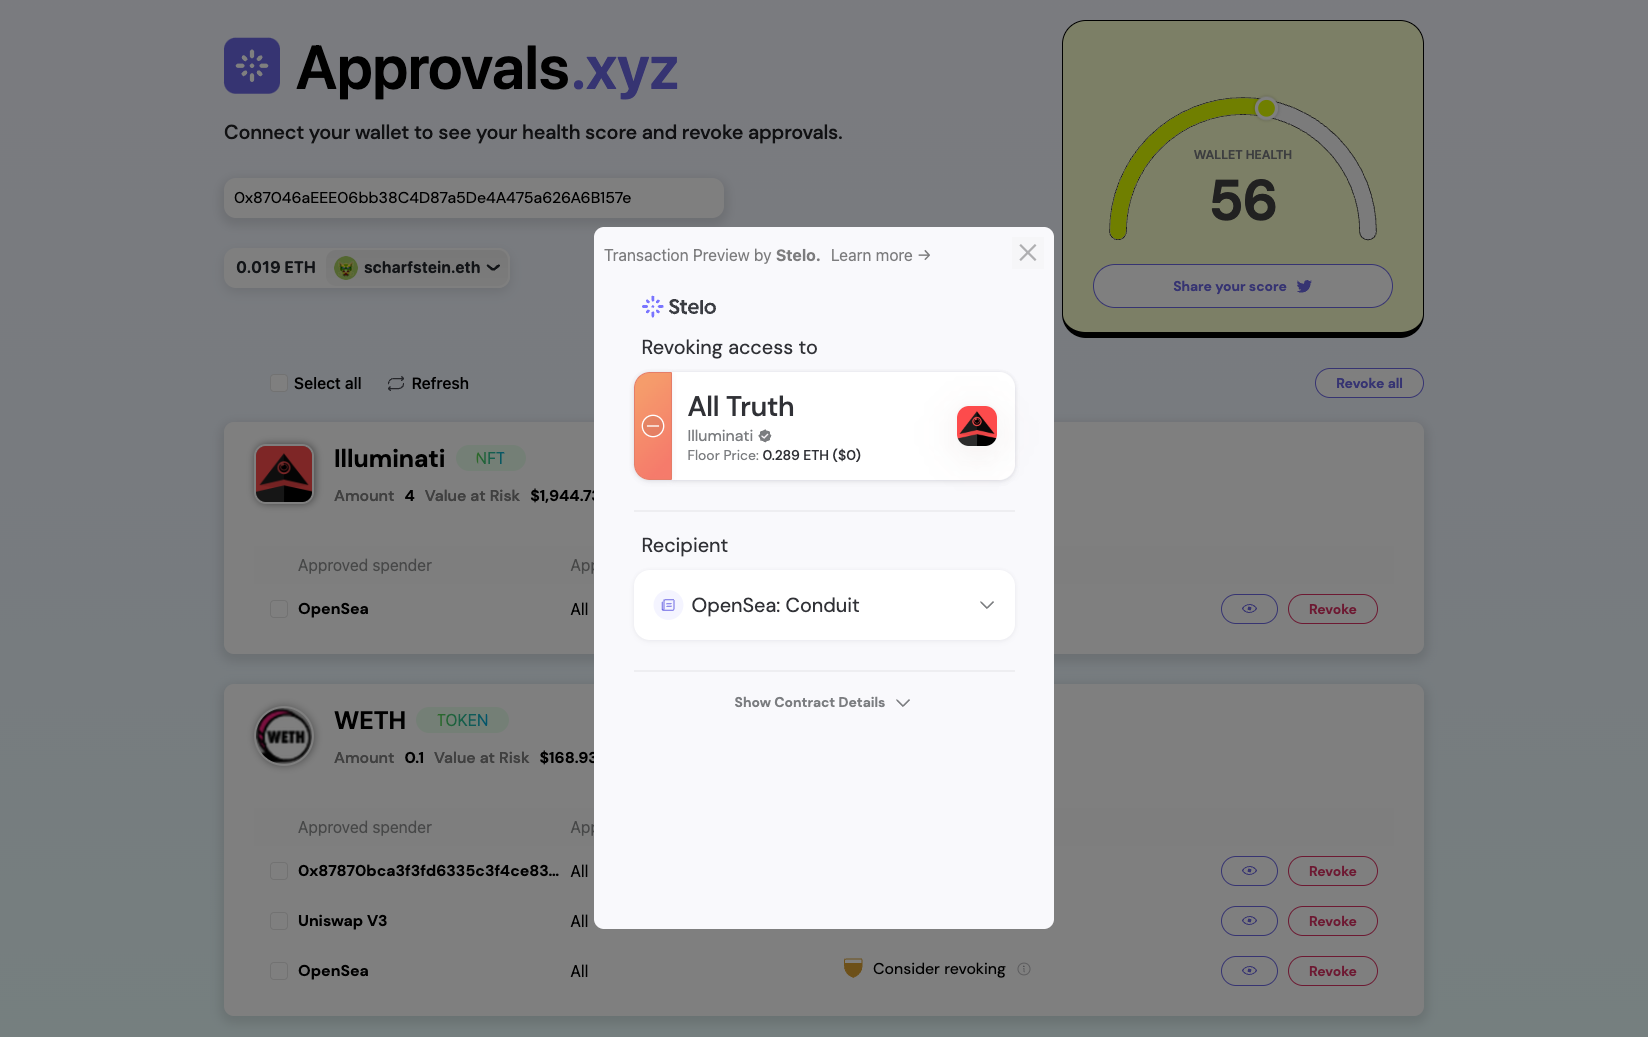Click the Floor Price 0.289 ETH text
This screenshot has height=1037, width=1648.
pyautogui.click(x=774, y=455)
